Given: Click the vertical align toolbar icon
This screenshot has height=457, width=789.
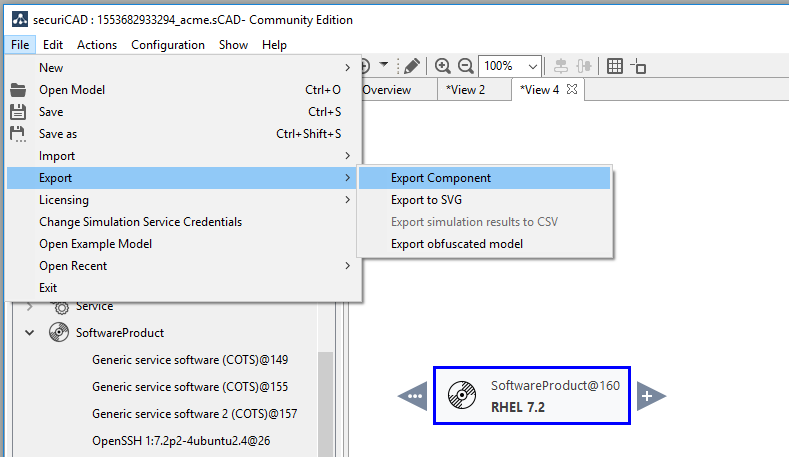Looking at the screenshot, I should 584,66.
